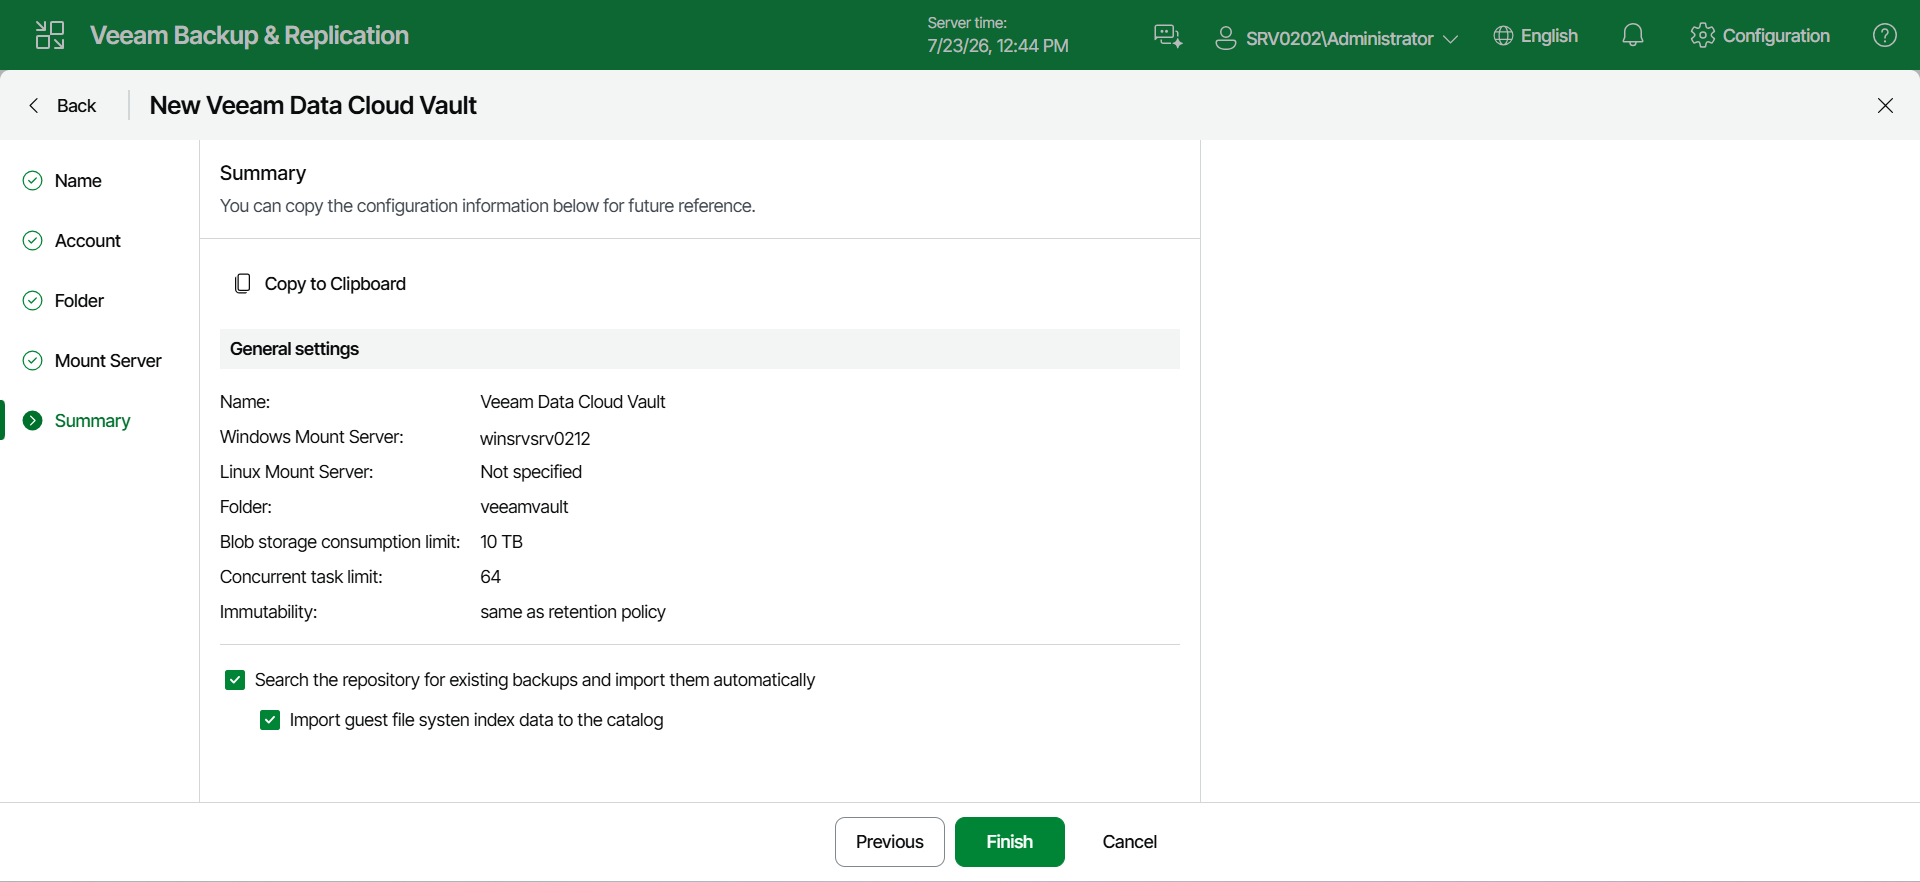This screenshot has height=882, width=1920.
Task: Click the concurrent task limit value 64
Action: (x=490, y=577)
